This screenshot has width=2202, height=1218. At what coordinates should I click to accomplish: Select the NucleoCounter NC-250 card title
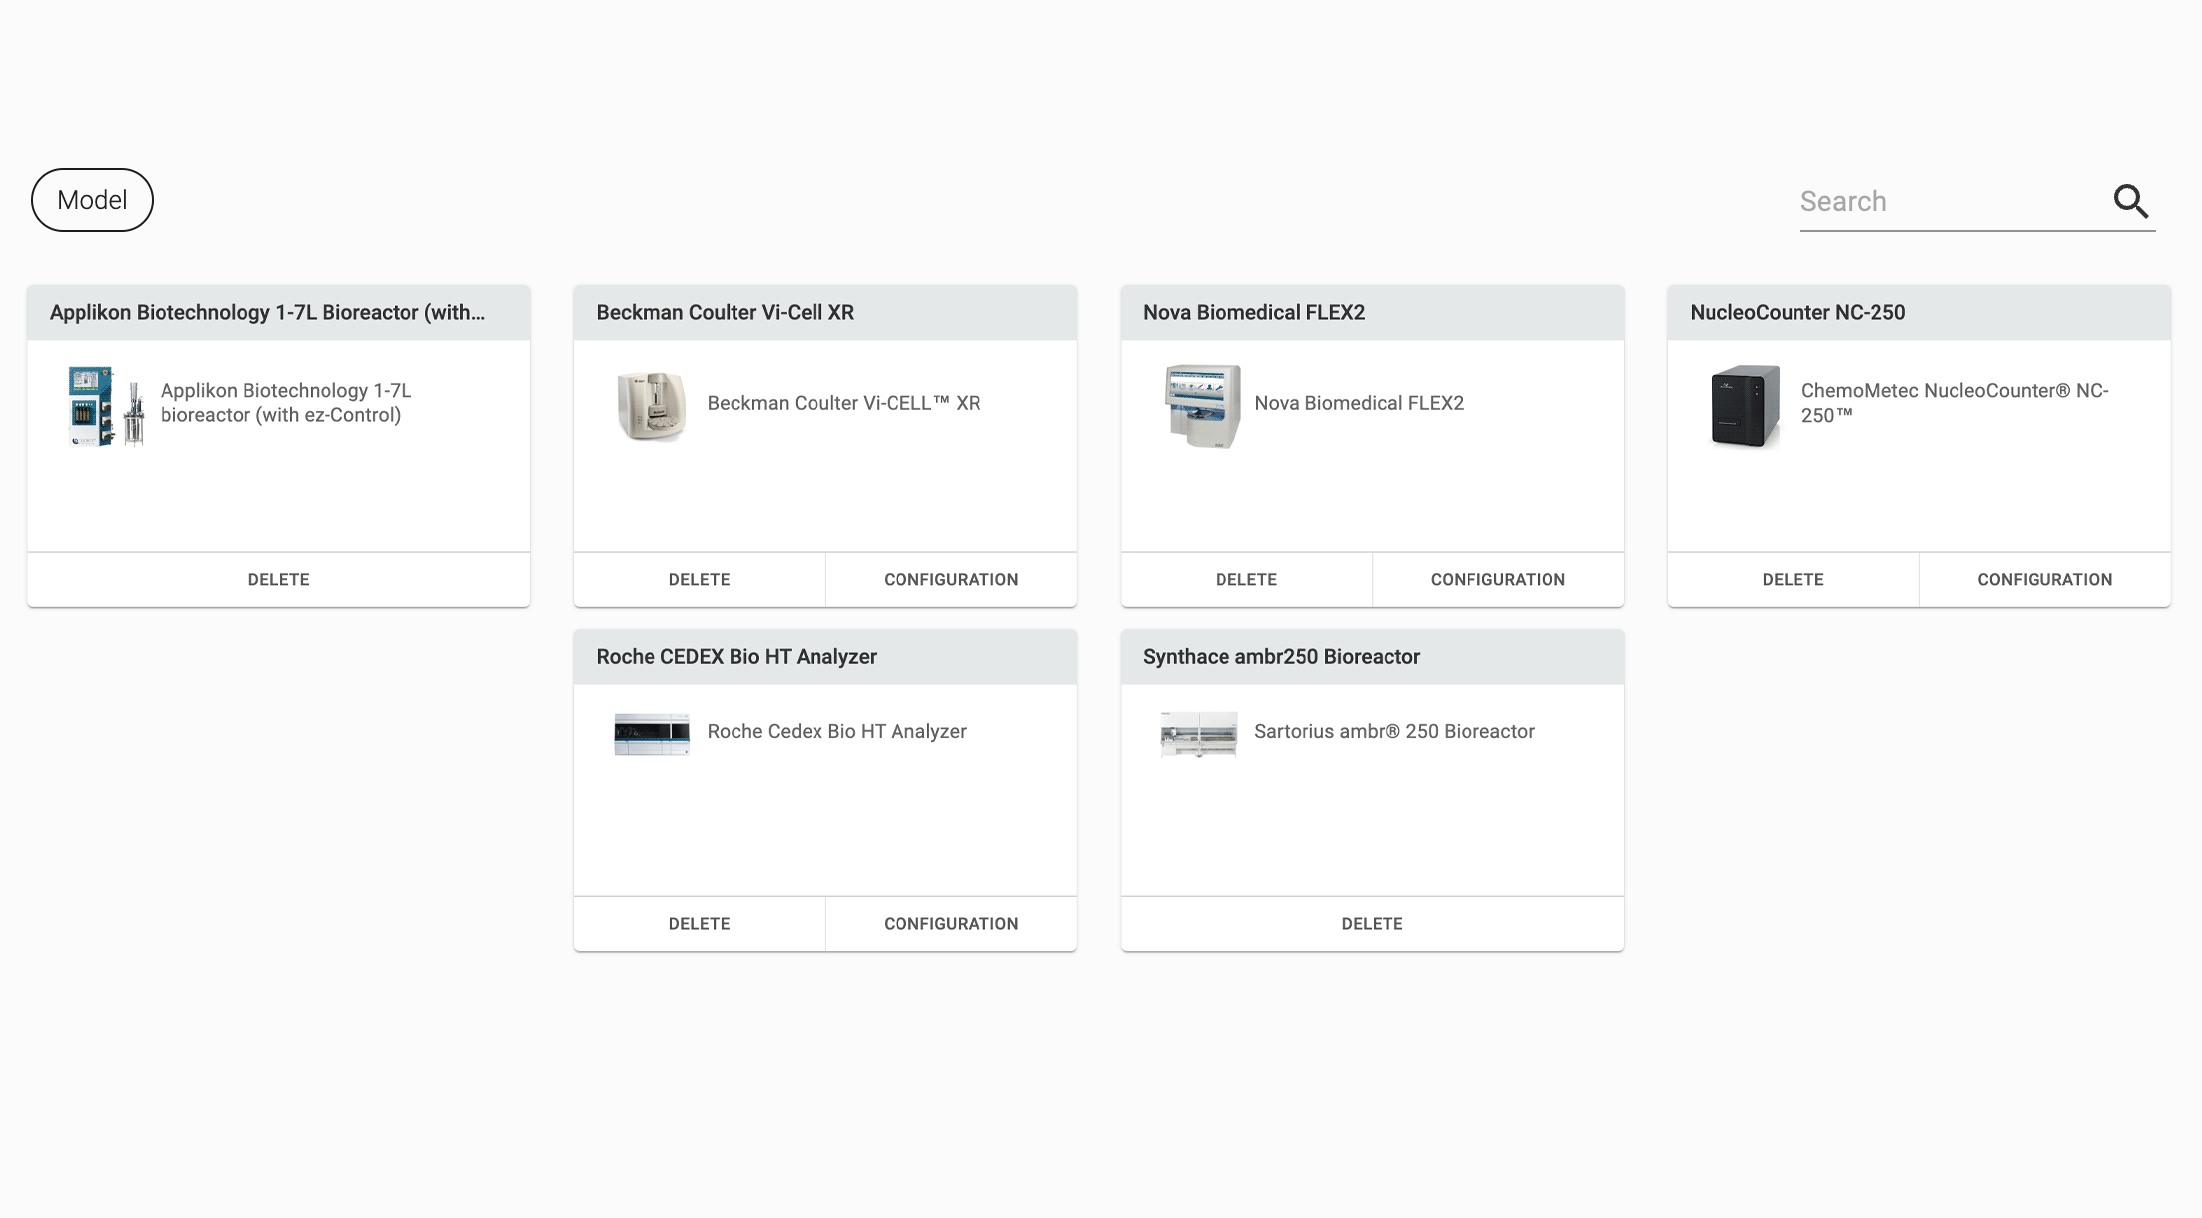1797,313
